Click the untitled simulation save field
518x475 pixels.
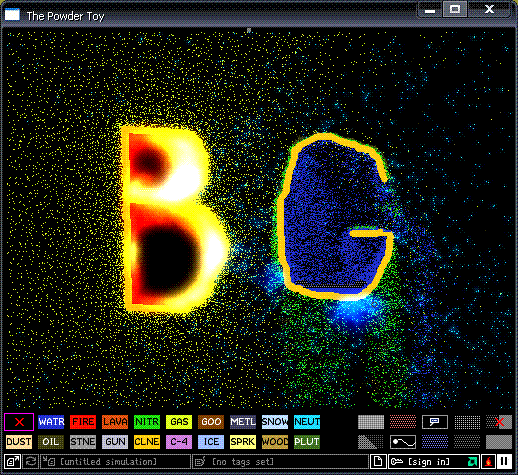pos(115,462)
